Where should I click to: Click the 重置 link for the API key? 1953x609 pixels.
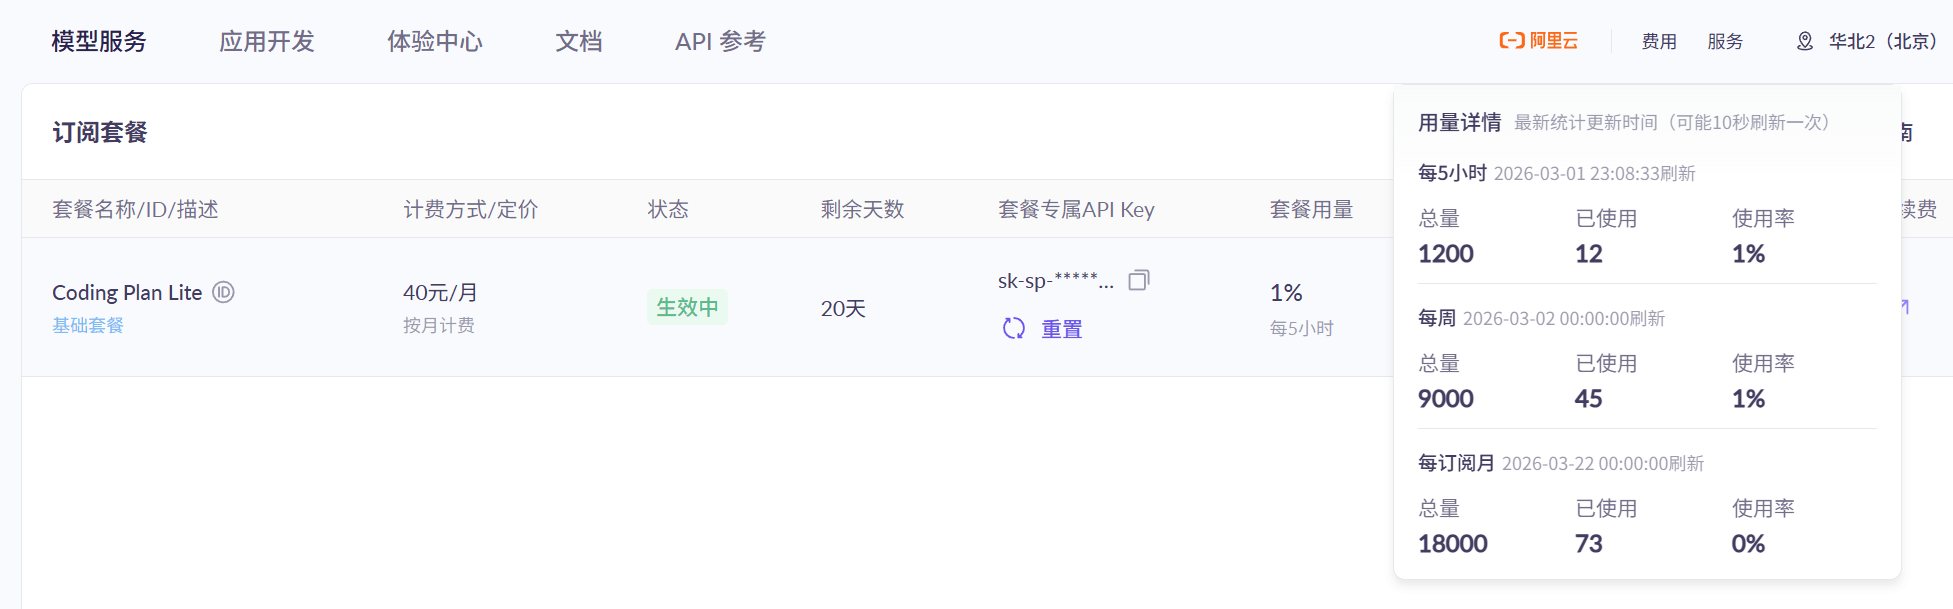pos(1062,329)
